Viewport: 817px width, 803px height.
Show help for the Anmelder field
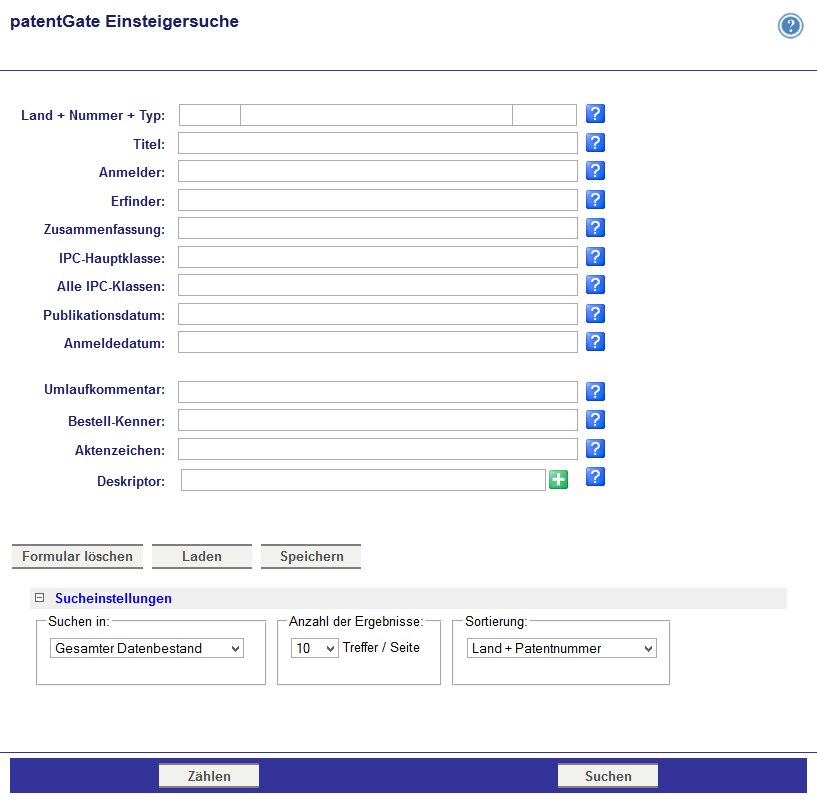(595, 170)
